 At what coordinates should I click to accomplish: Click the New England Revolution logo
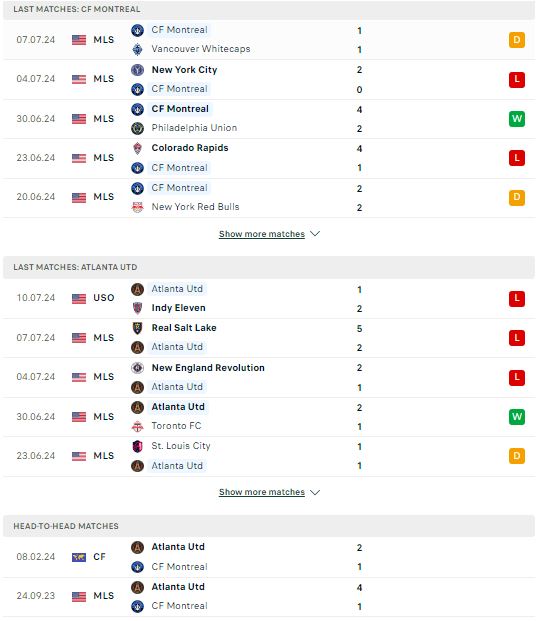click(x=137, y=368)
